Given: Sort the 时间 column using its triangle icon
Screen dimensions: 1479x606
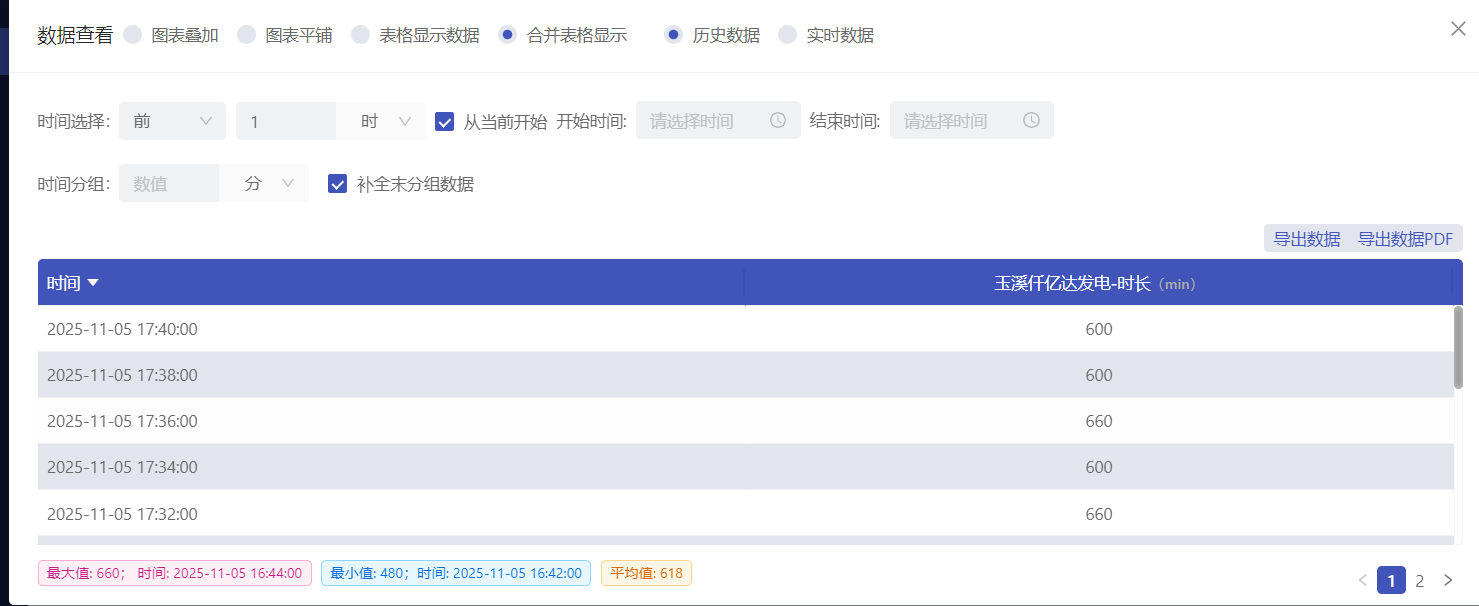Looking at the screenshot, I should (x=92, y=283).
